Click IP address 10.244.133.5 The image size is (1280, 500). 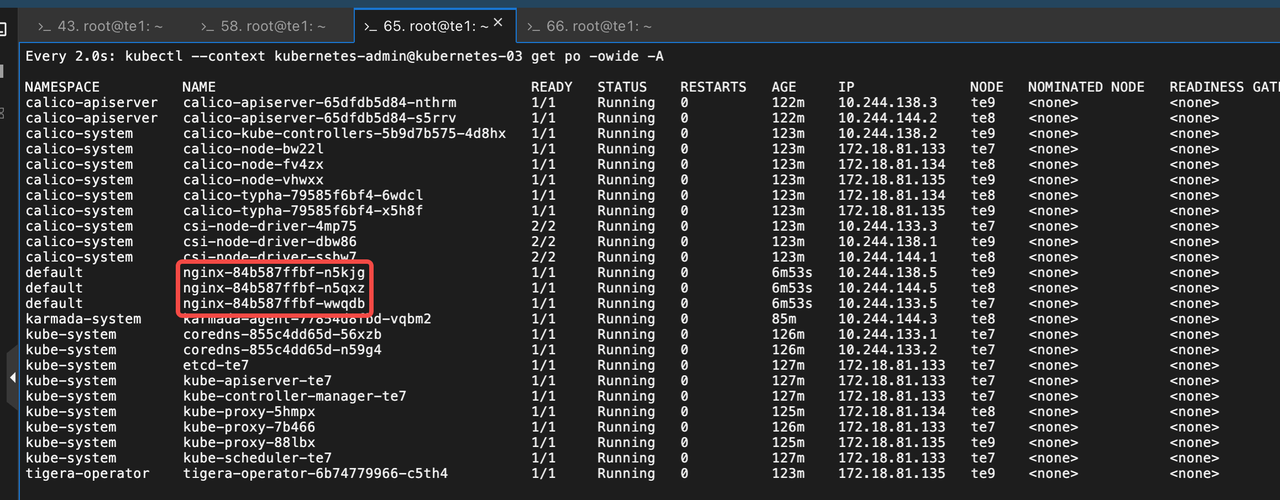click(x=888, y=303)
